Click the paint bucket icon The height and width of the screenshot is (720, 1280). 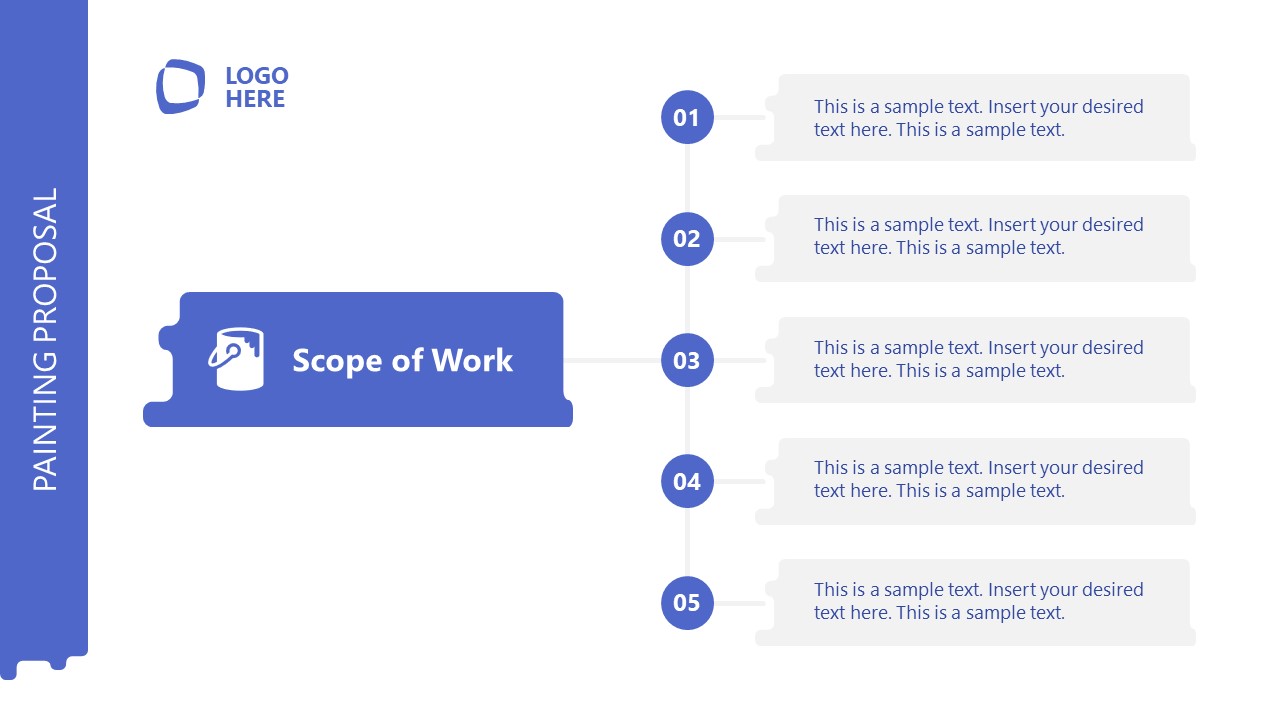click(x=236, y=359)
